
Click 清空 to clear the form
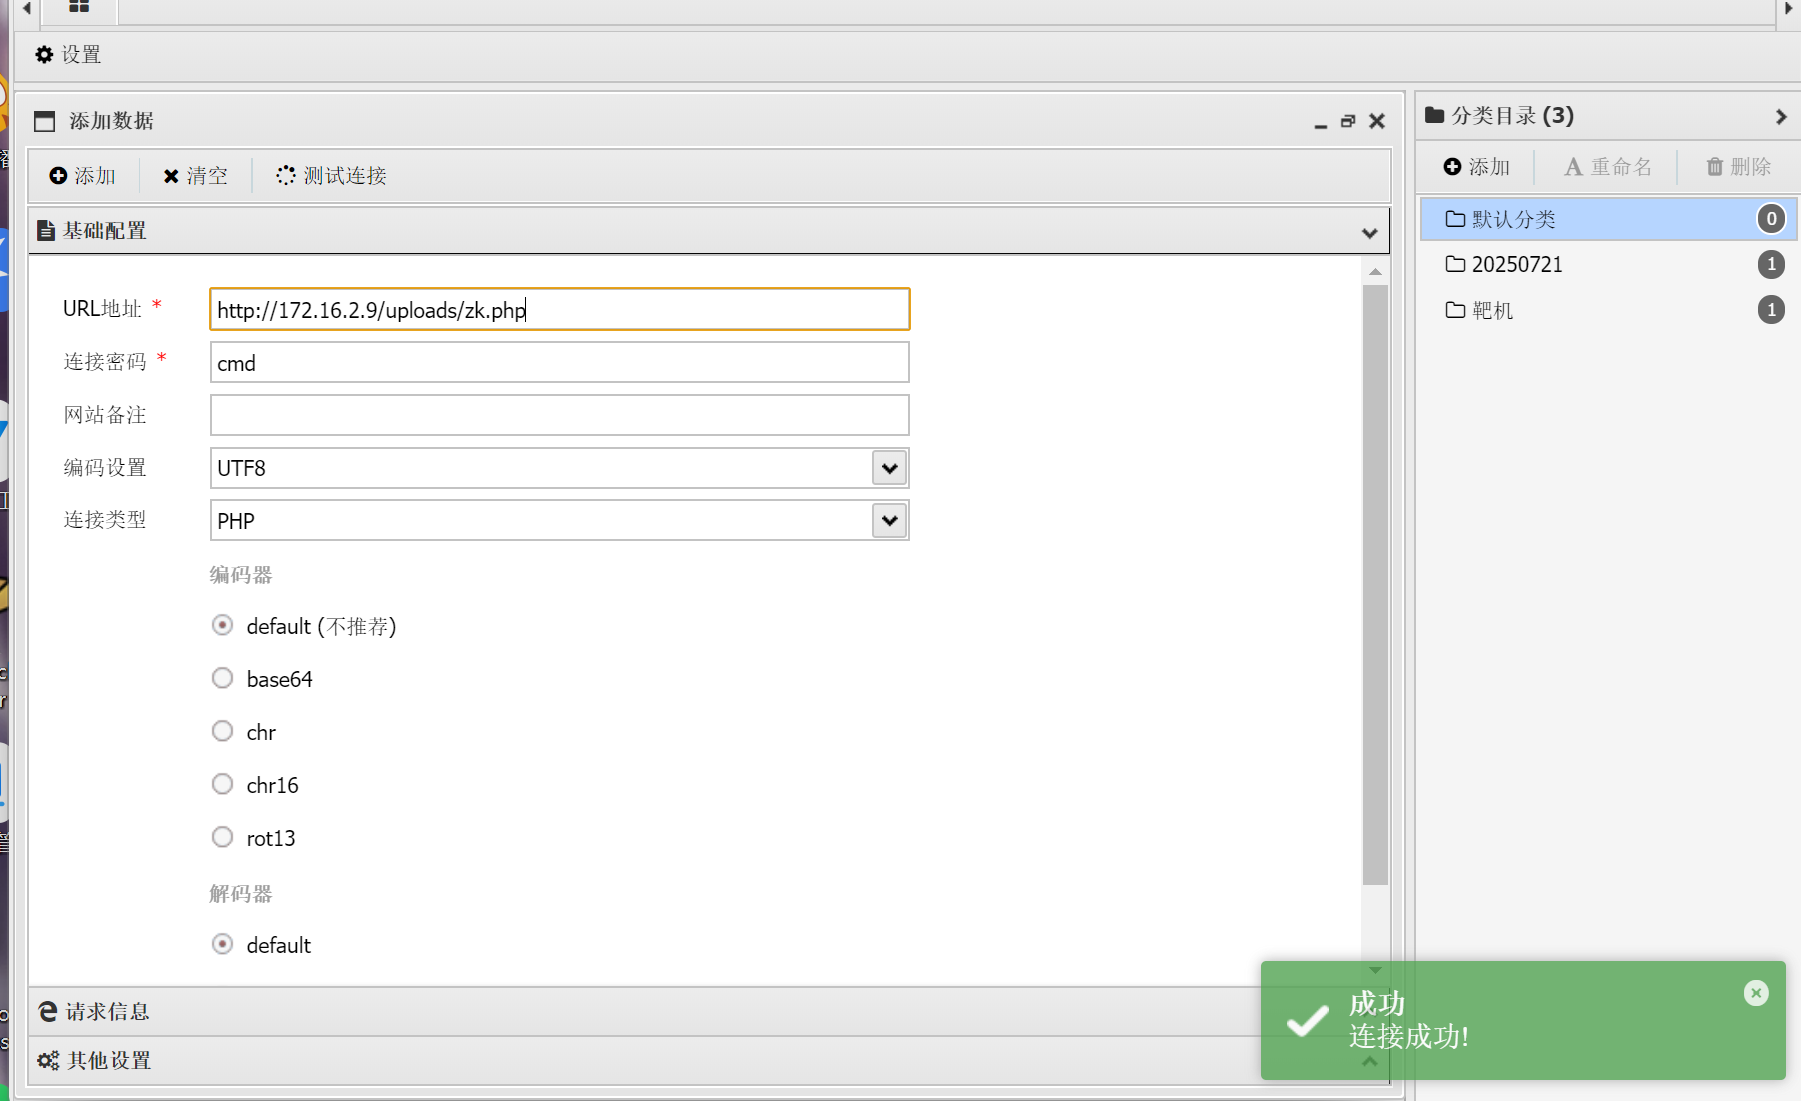click(196, 176)
